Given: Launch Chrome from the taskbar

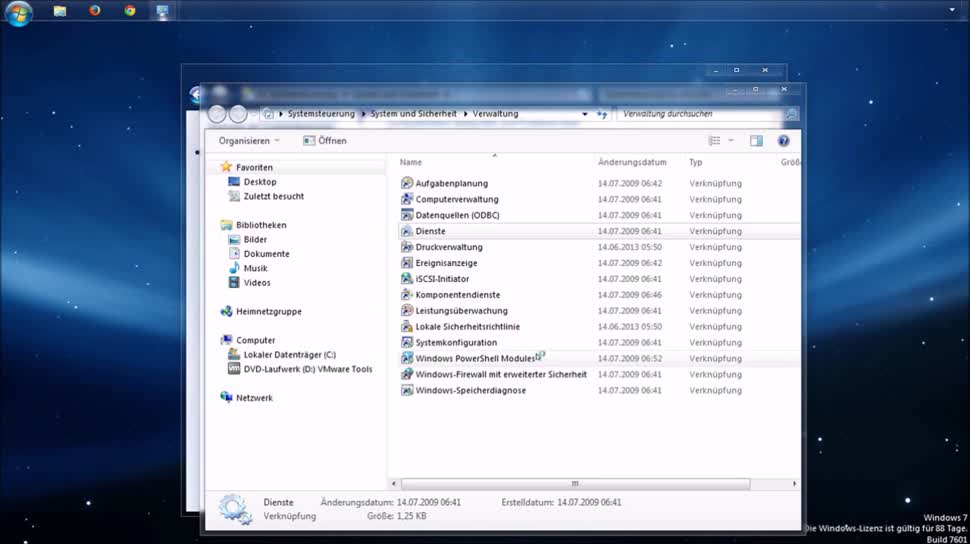Looking at the screenshot, I should click(129, 11).
